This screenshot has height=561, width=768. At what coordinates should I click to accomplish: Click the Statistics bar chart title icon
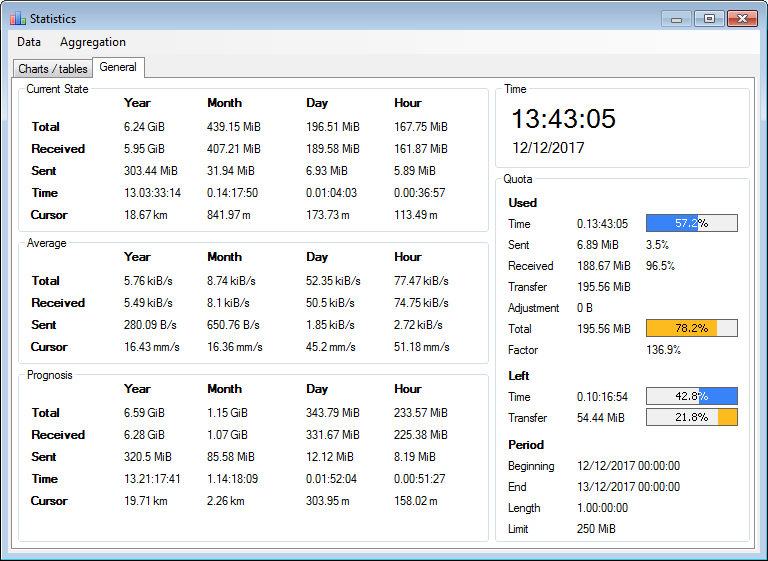[x=18, y=19]
